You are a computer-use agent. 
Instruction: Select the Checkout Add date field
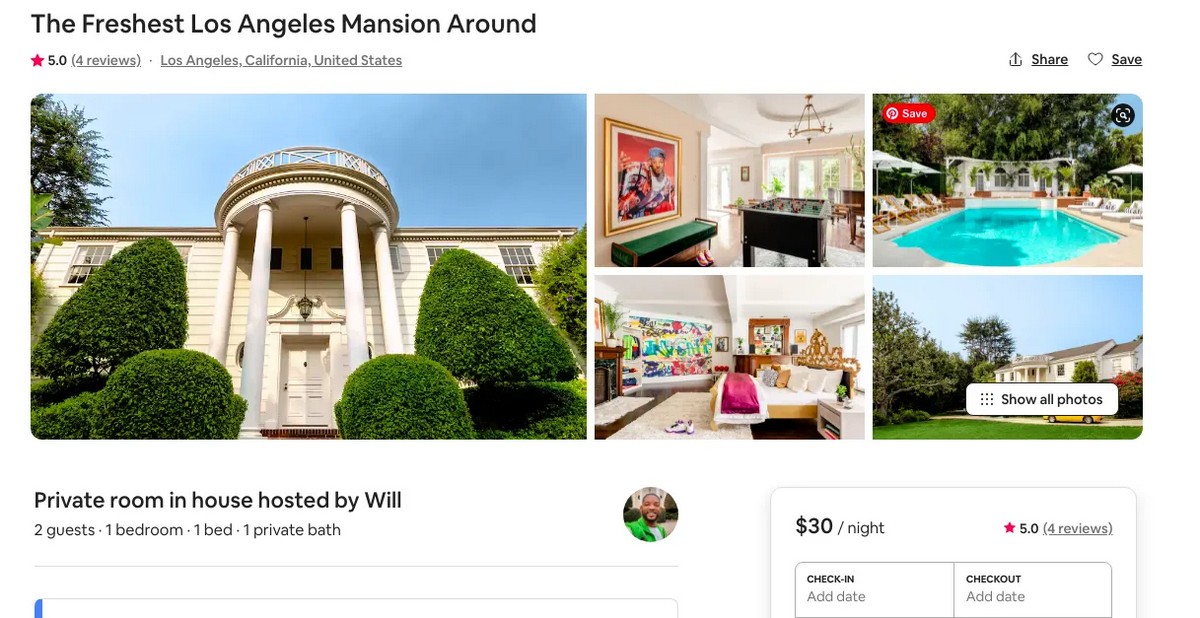[1033, 589]
